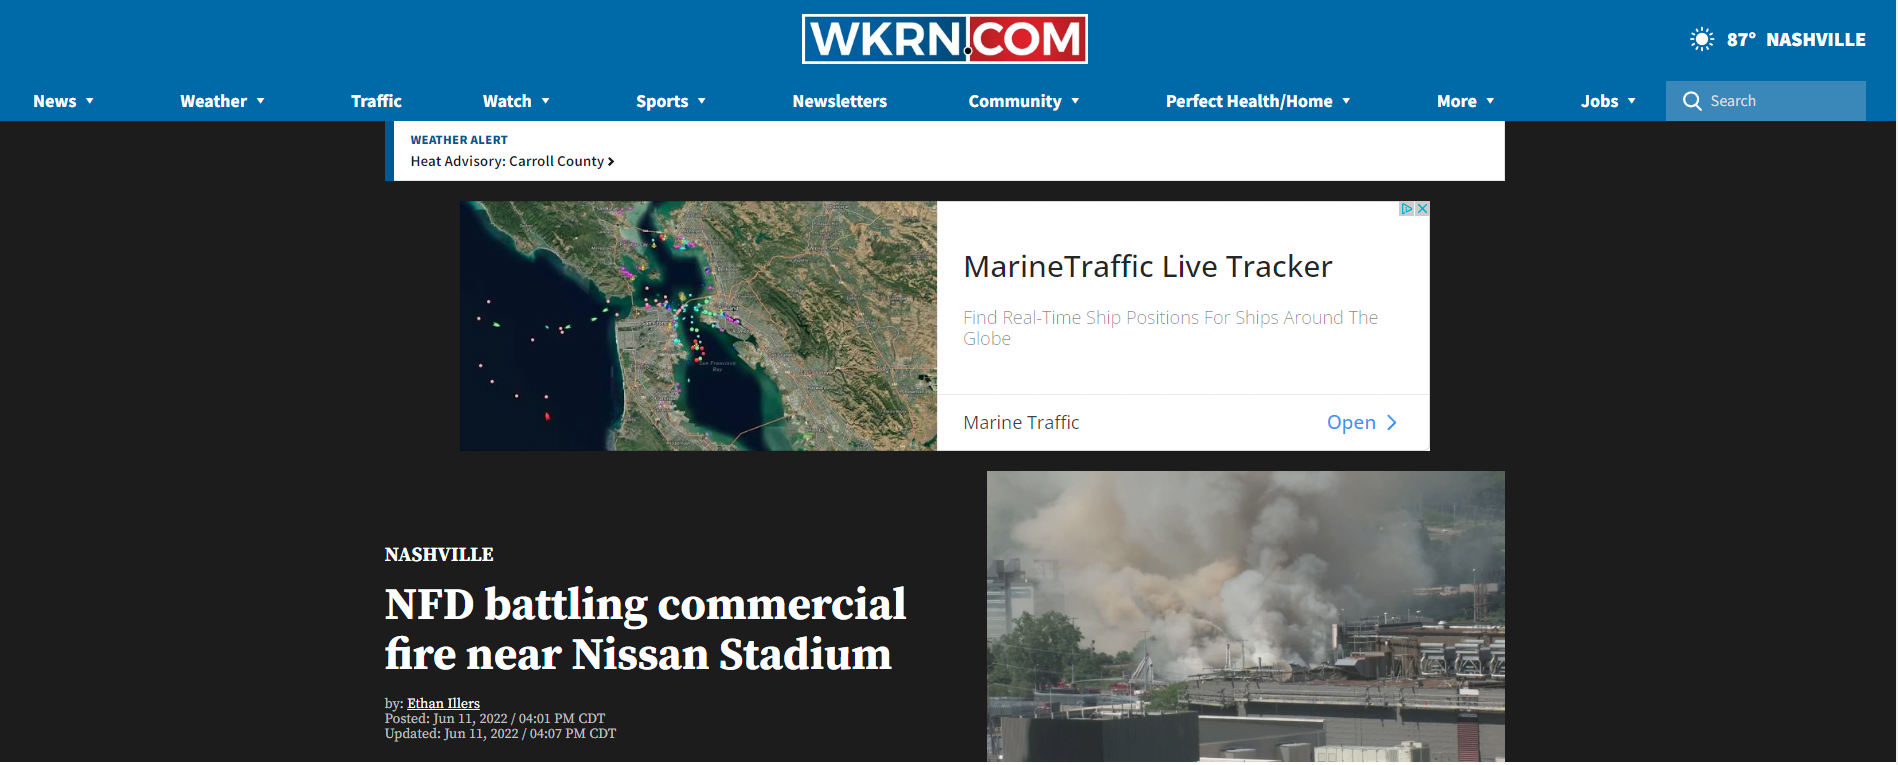Open the Sports menu
This screenshot has width=1898, height=765.
click(x=662, y=101)
